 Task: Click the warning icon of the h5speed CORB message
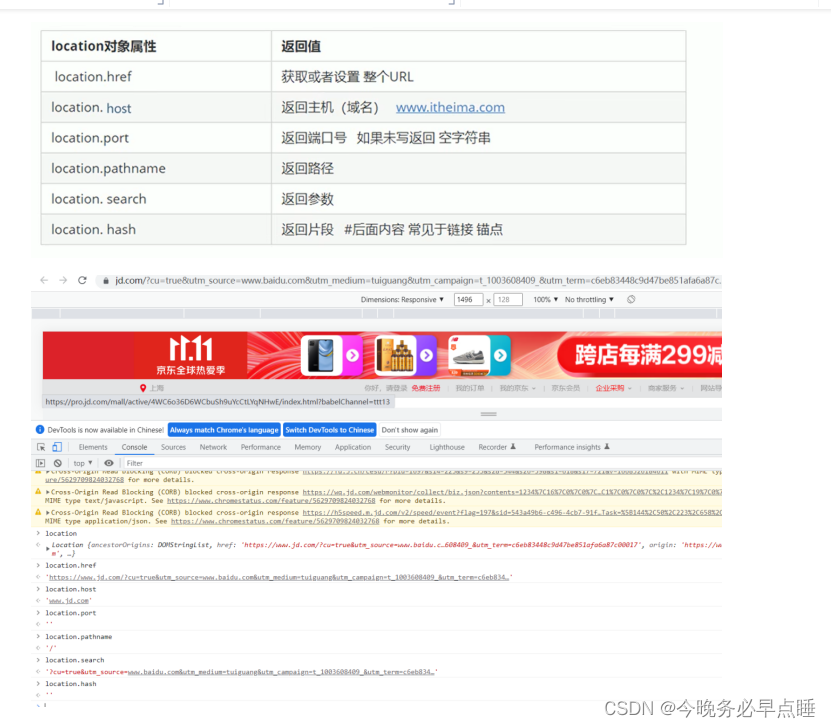(38, 512)
